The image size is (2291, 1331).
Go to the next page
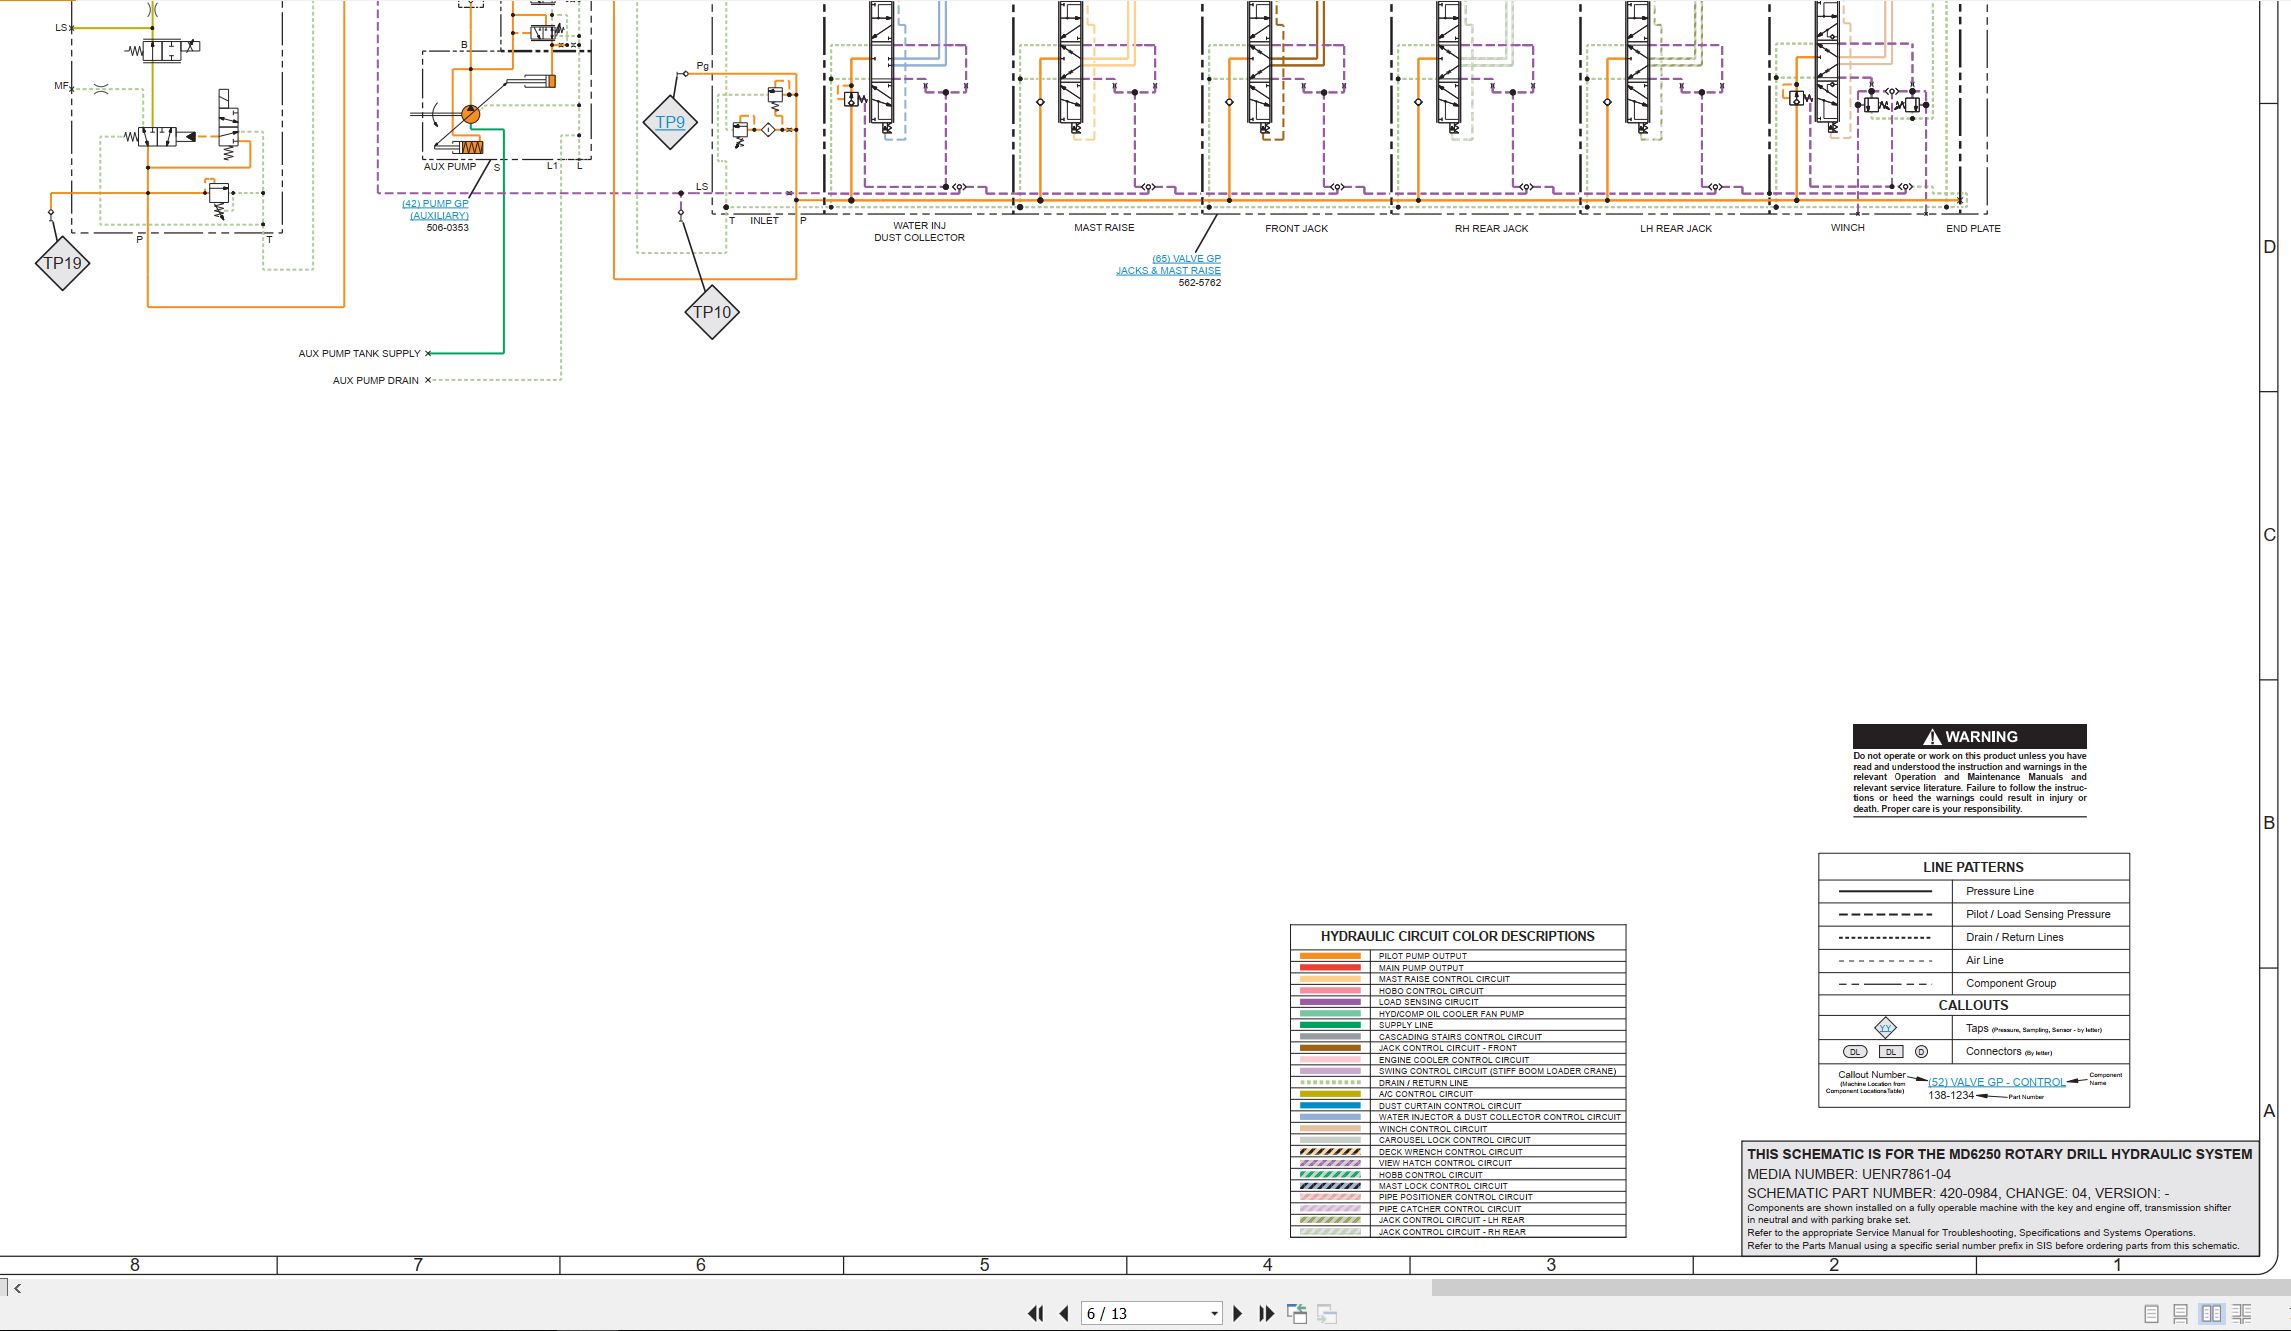[x=1238, y=1313]
